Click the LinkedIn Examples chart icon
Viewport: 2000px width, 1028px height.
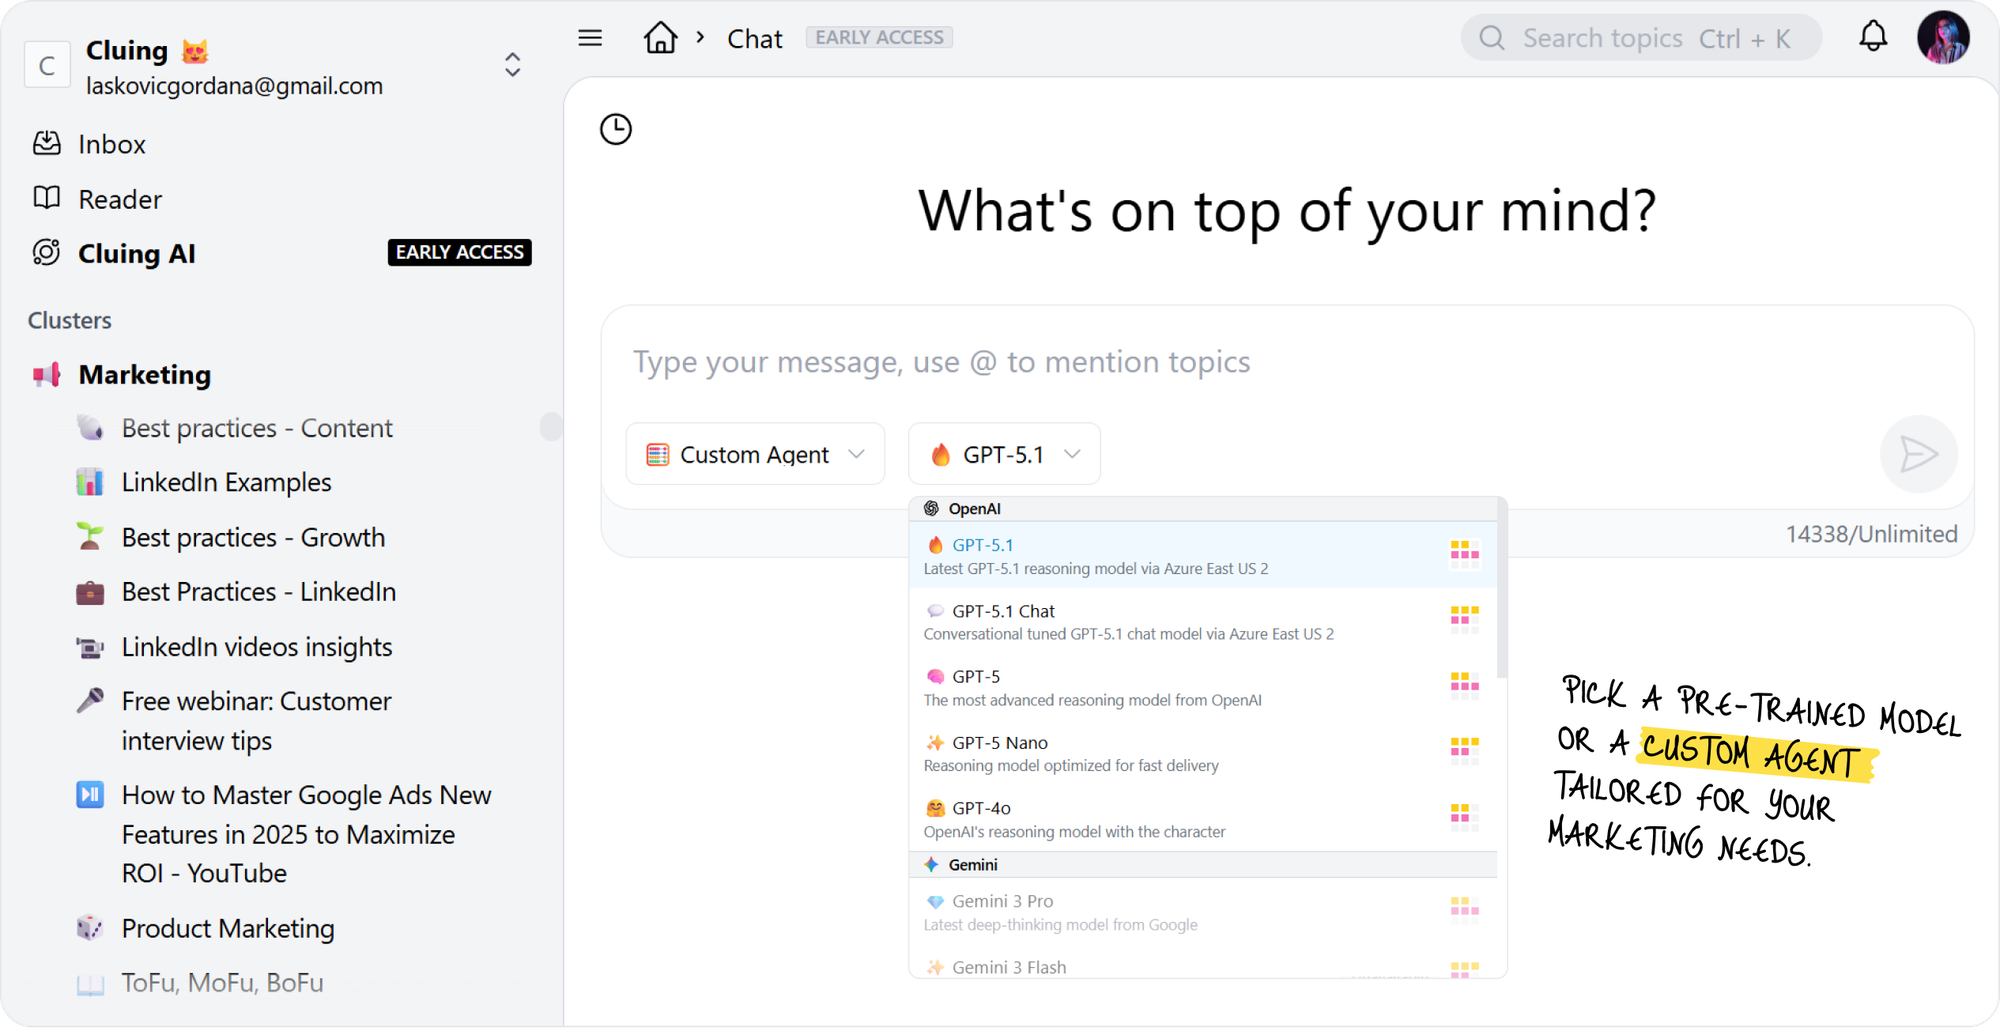point(90,482)
